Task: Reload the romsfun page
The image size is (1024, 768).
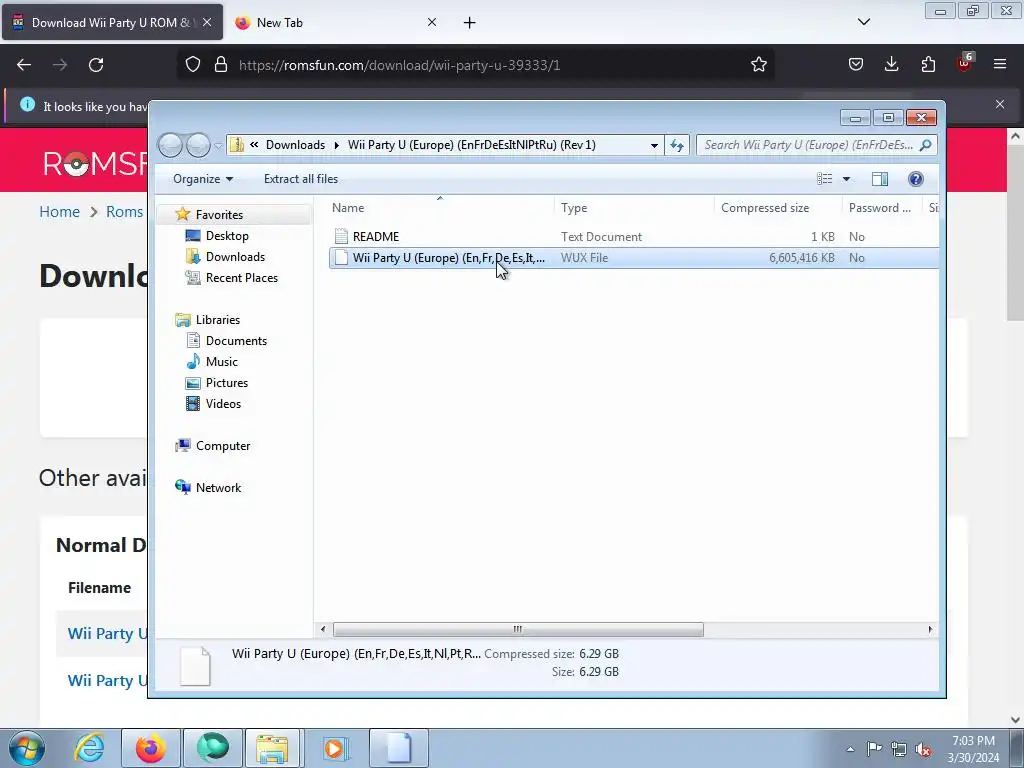Action: coord(96,65)
